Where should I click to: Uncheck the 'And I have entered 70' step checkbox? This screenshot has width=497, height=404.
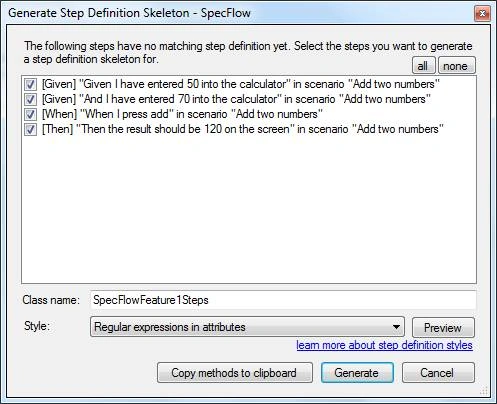30,99
